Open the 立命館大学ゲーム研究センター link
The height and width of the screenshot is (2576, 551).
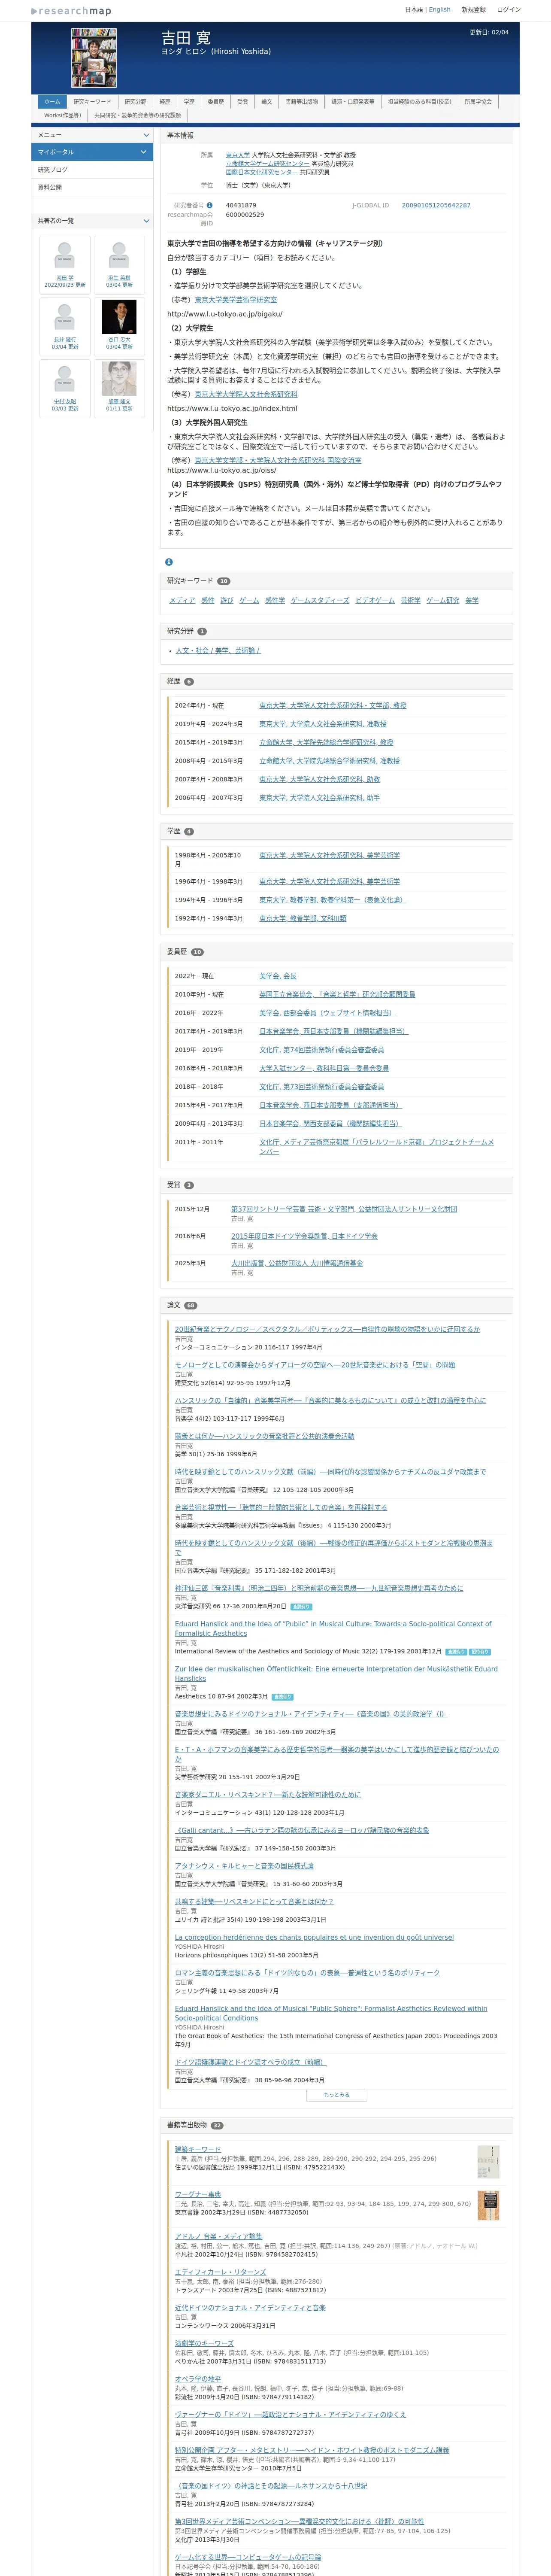[268, 164]
